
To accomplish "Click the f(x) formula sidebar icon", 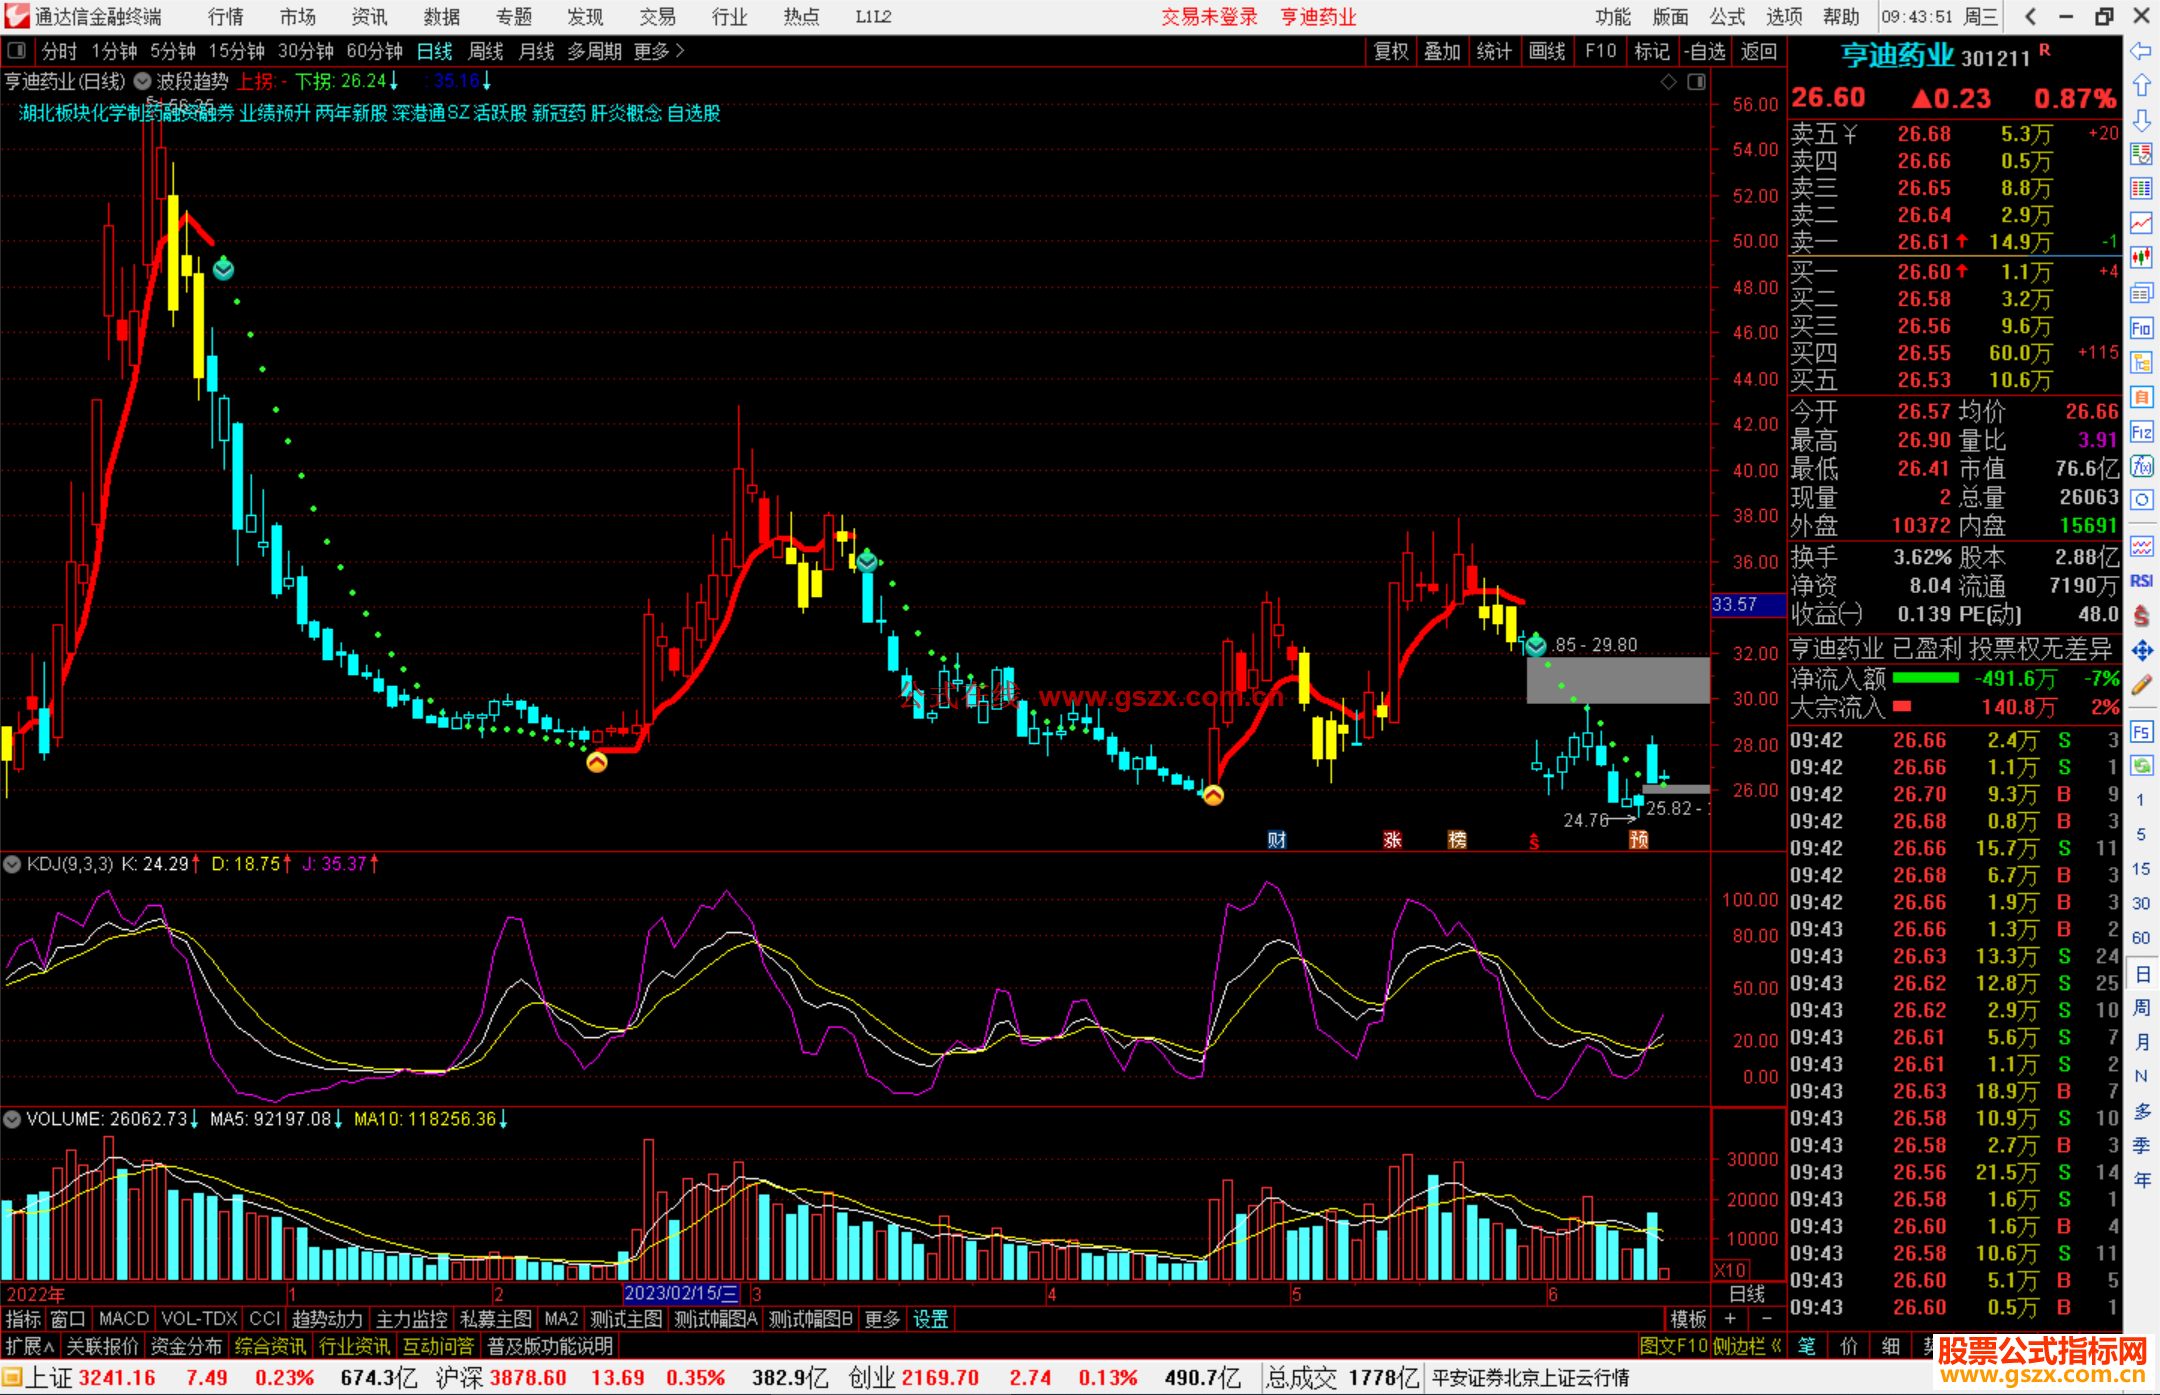I will [2141, 466].
